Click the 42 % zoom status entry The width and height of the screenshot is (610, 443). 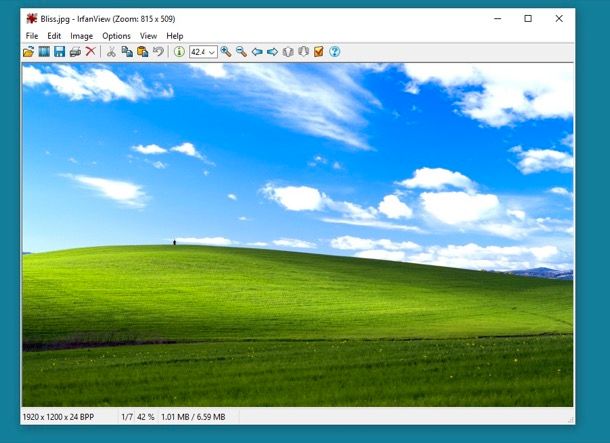coord(146,417)
